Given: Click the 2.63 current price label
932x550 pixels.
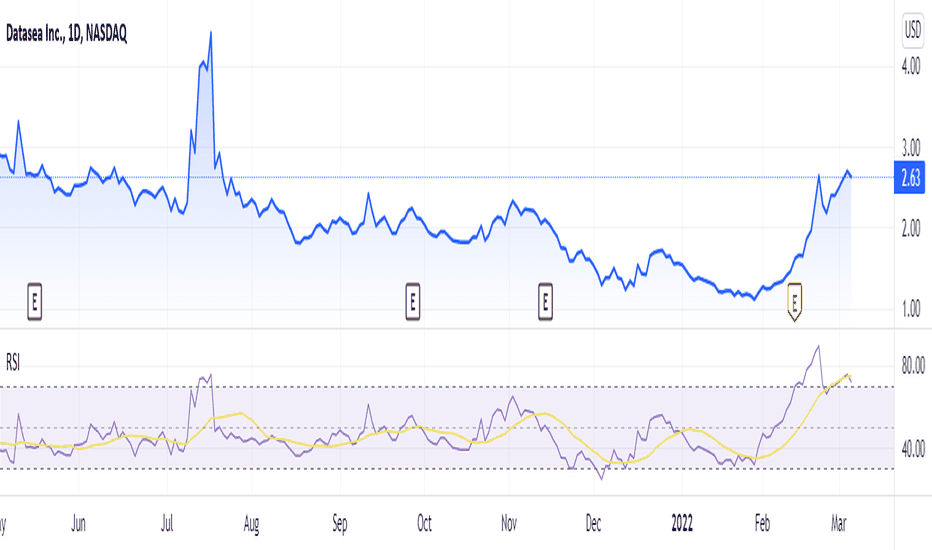Looking at the screenshot, I should coord(910,177).
